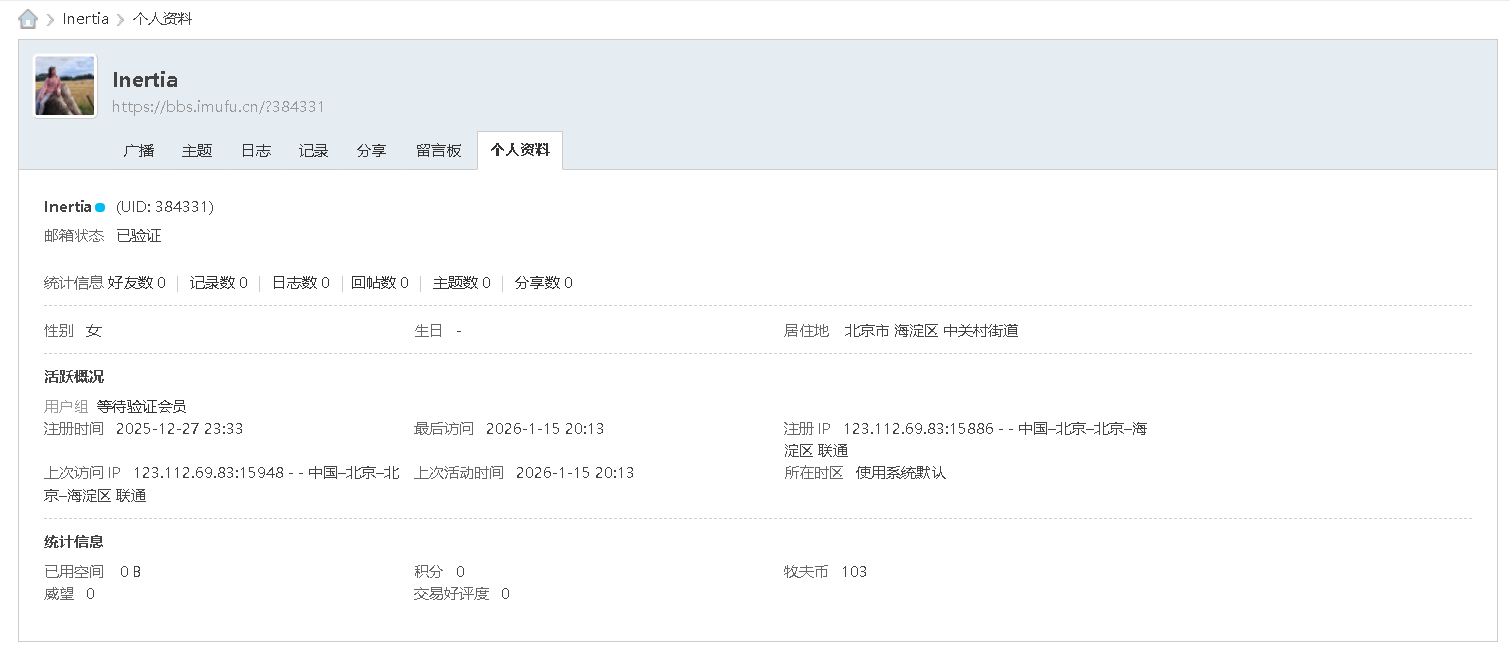Select the 分享 tab
Screen dimensions: 1510x653
371,149
